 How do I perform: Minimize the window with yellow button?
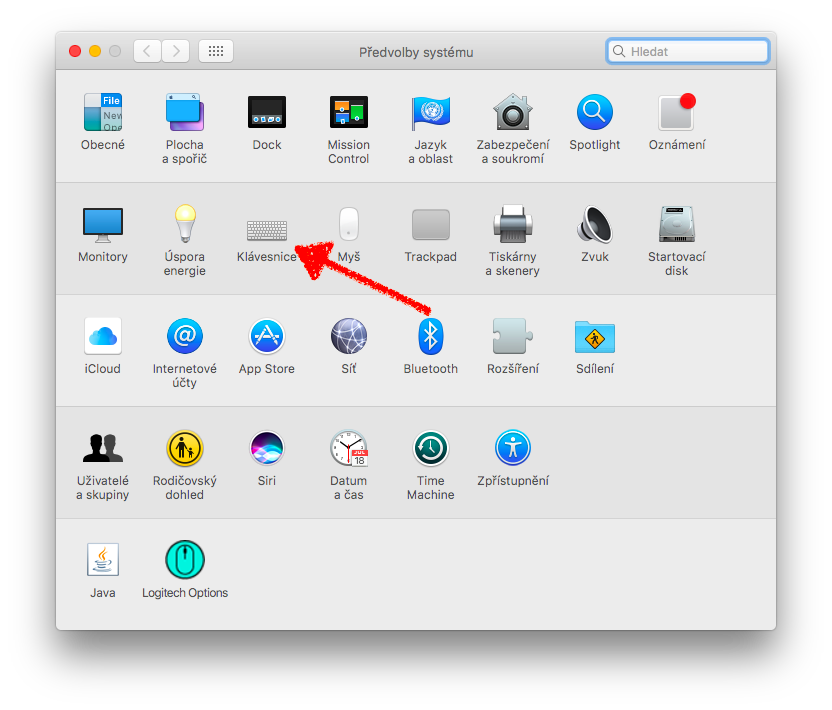coord(95,51)
